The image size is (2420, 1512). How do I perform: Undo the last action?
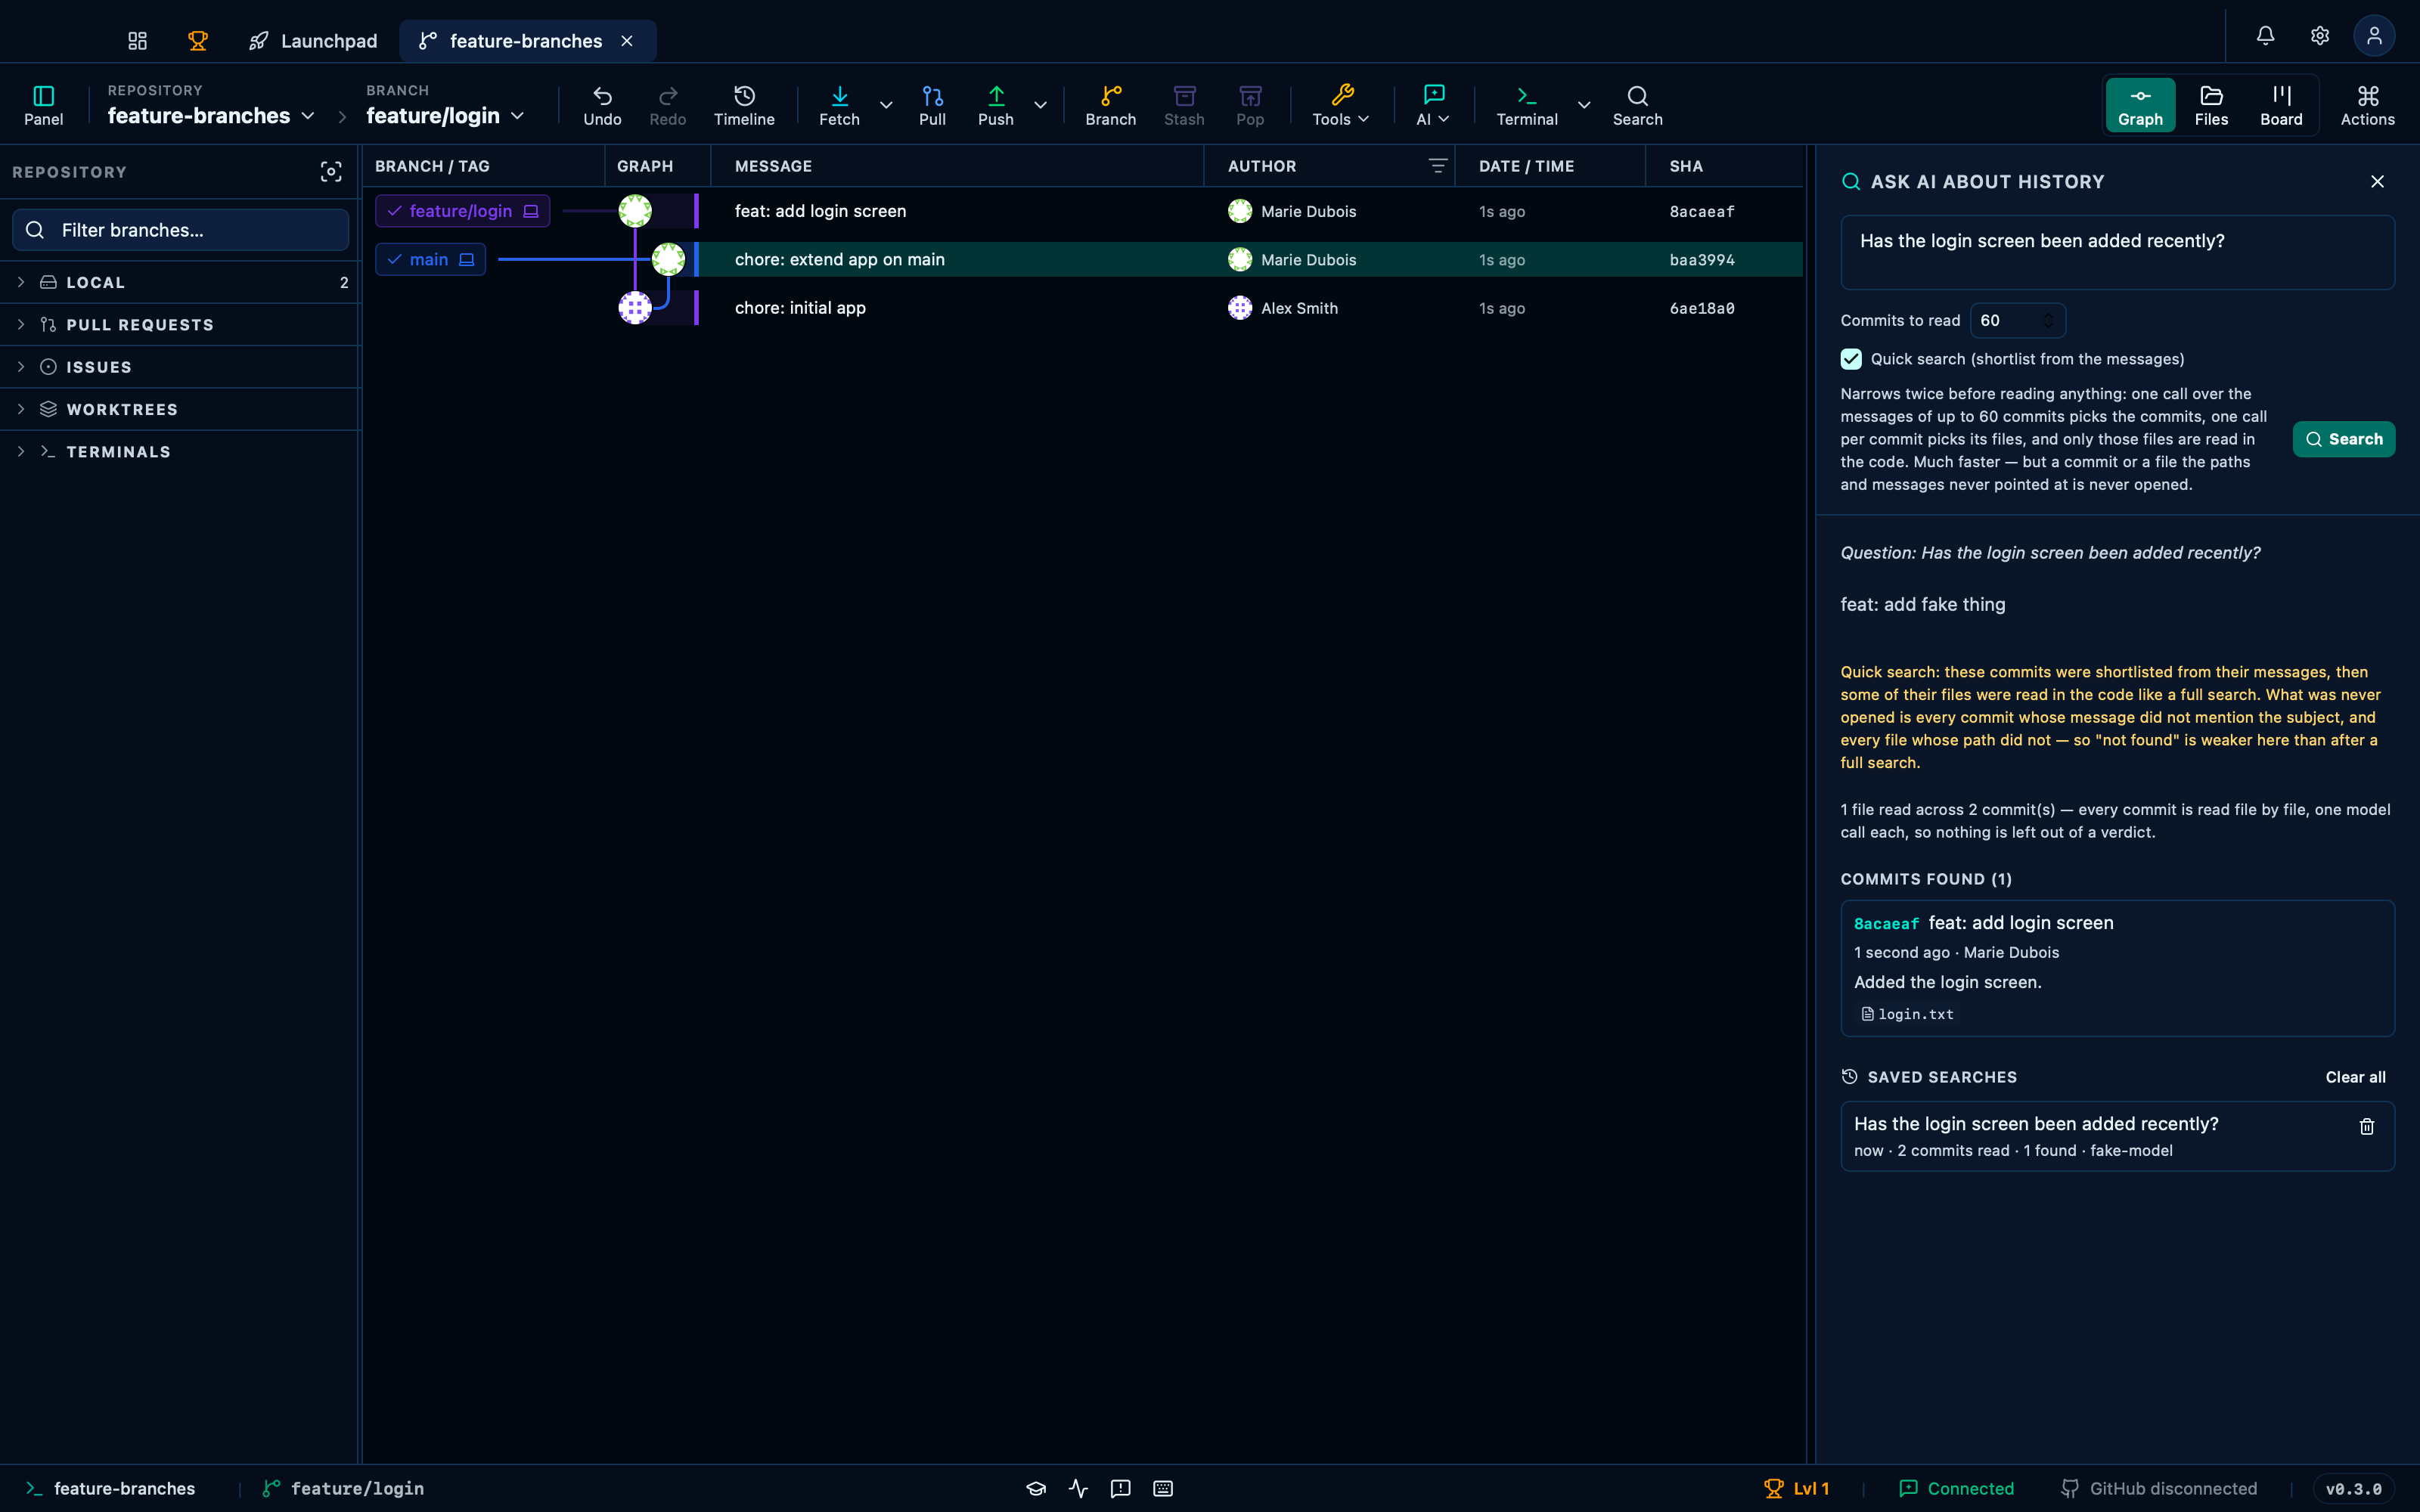602,105
